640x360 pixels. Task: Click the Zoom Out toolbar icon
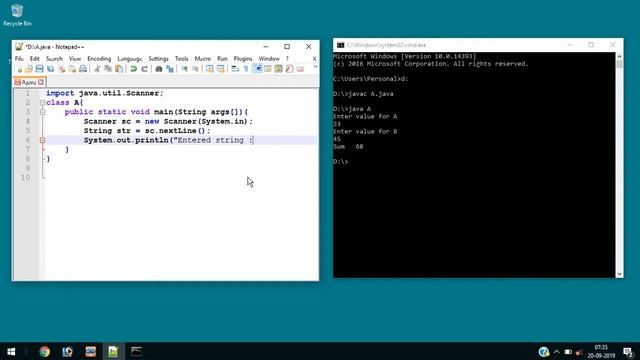pos(195,69)
